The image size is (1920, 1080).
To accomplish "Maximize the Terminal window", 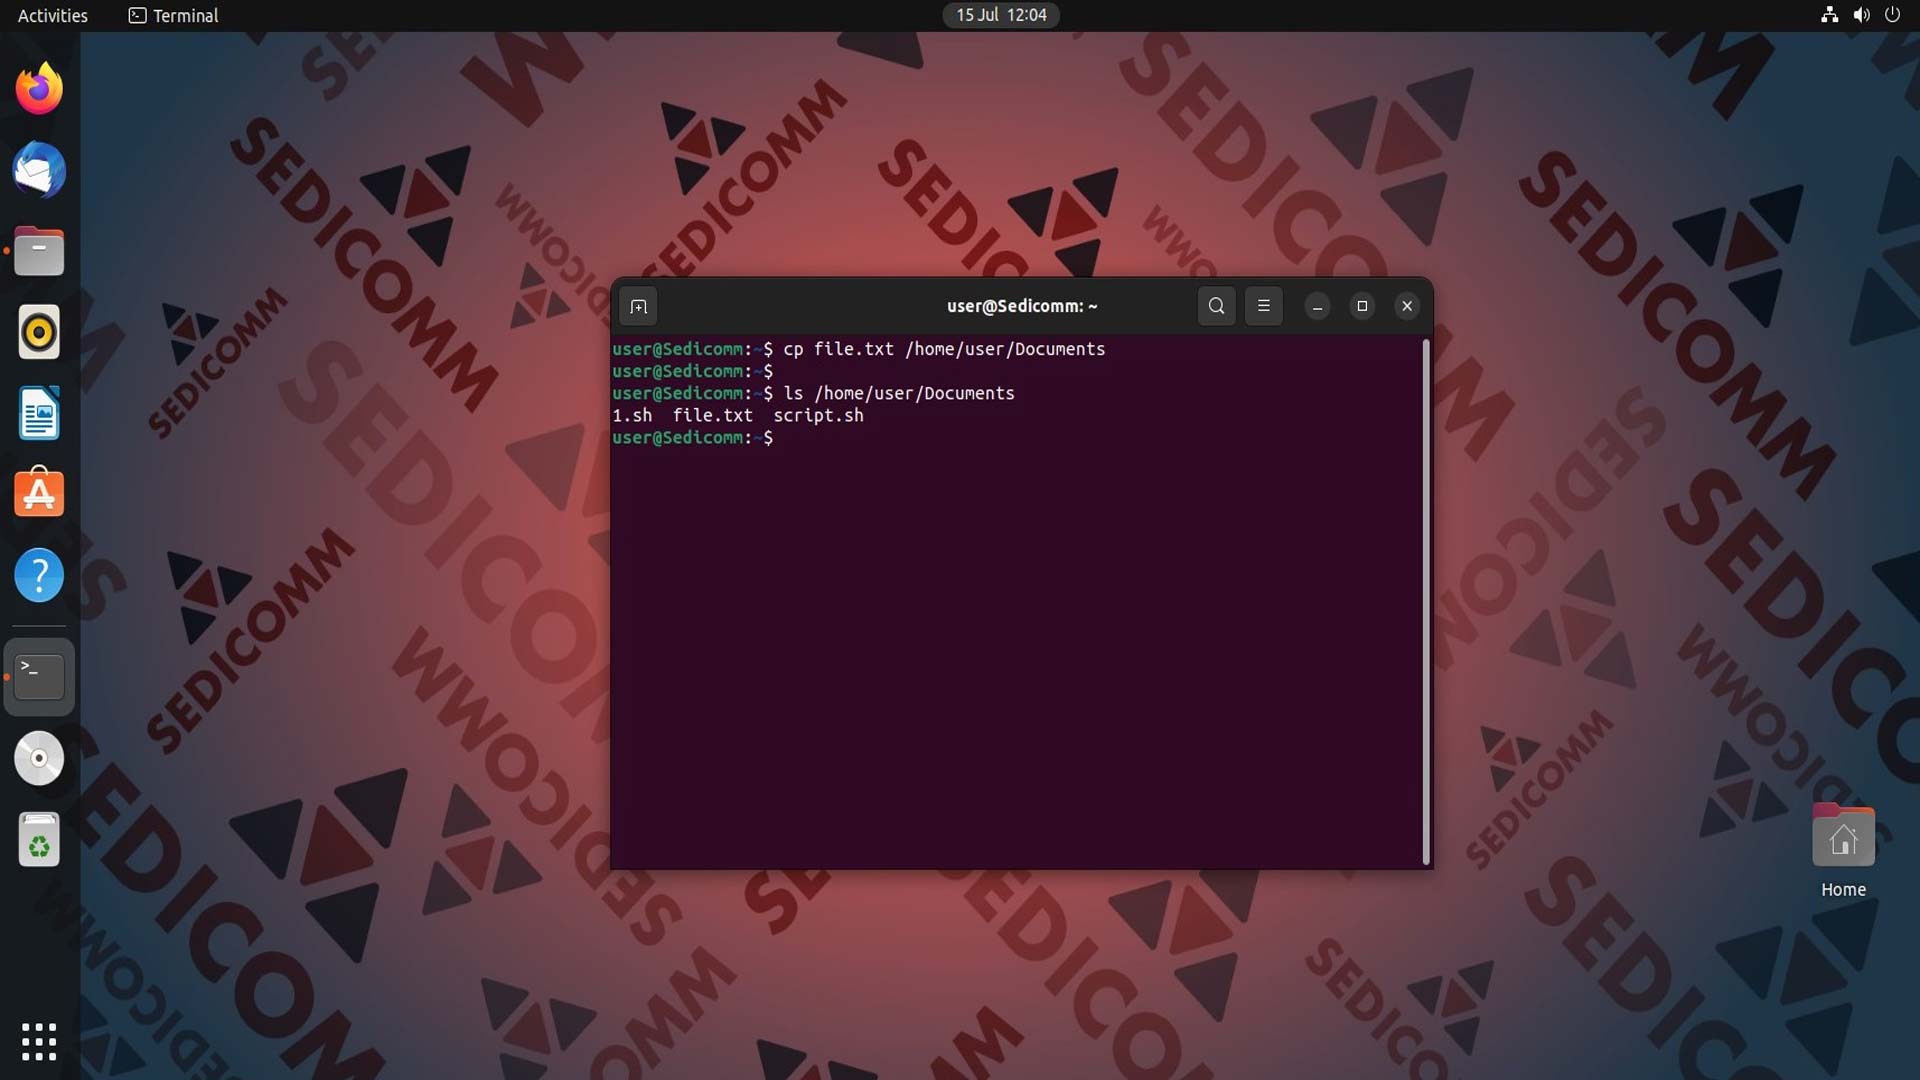I will 1362,306.
